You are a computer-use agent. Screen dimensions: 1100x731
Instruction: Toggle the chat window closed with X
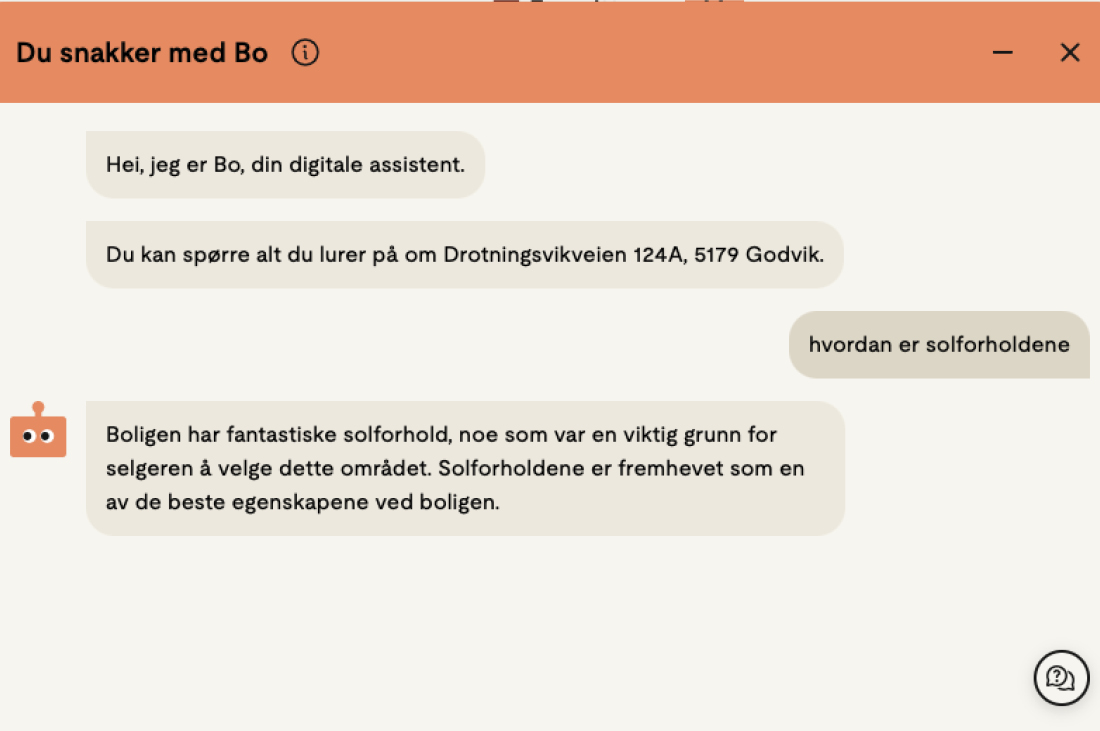1070,52
